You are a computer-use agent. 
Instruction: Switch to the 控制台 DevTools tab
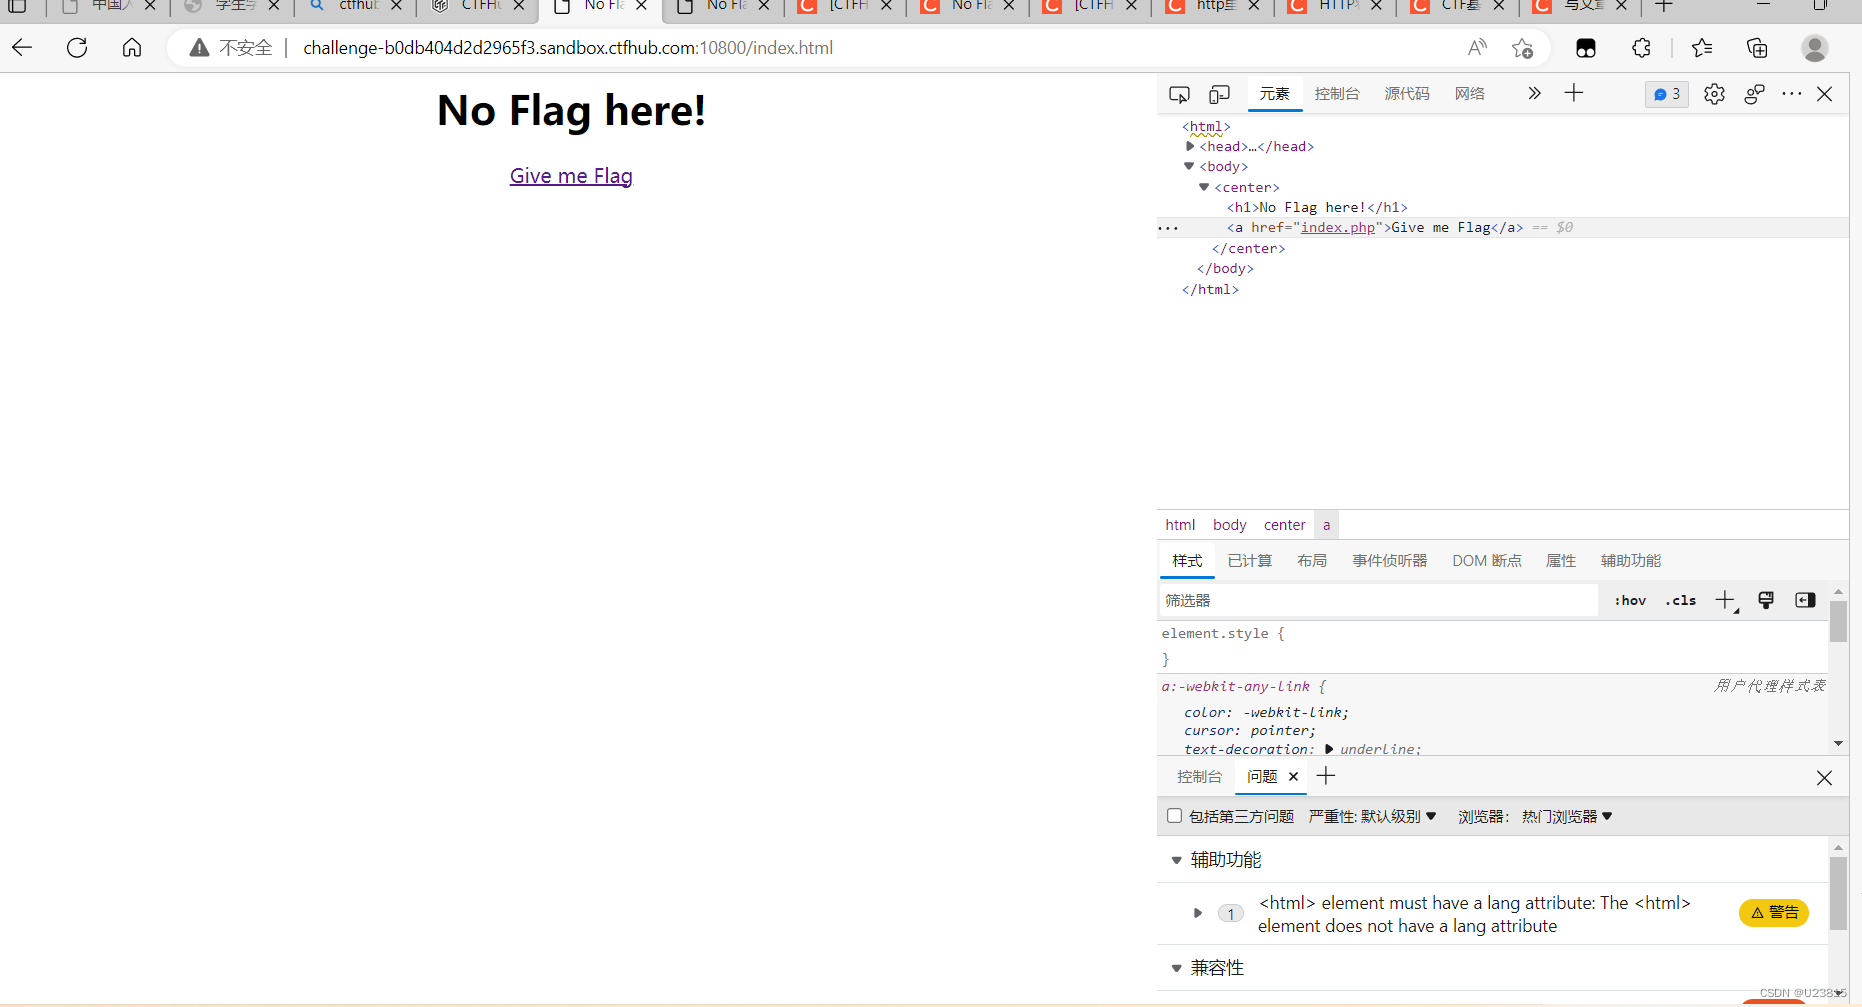point(1337,94)
